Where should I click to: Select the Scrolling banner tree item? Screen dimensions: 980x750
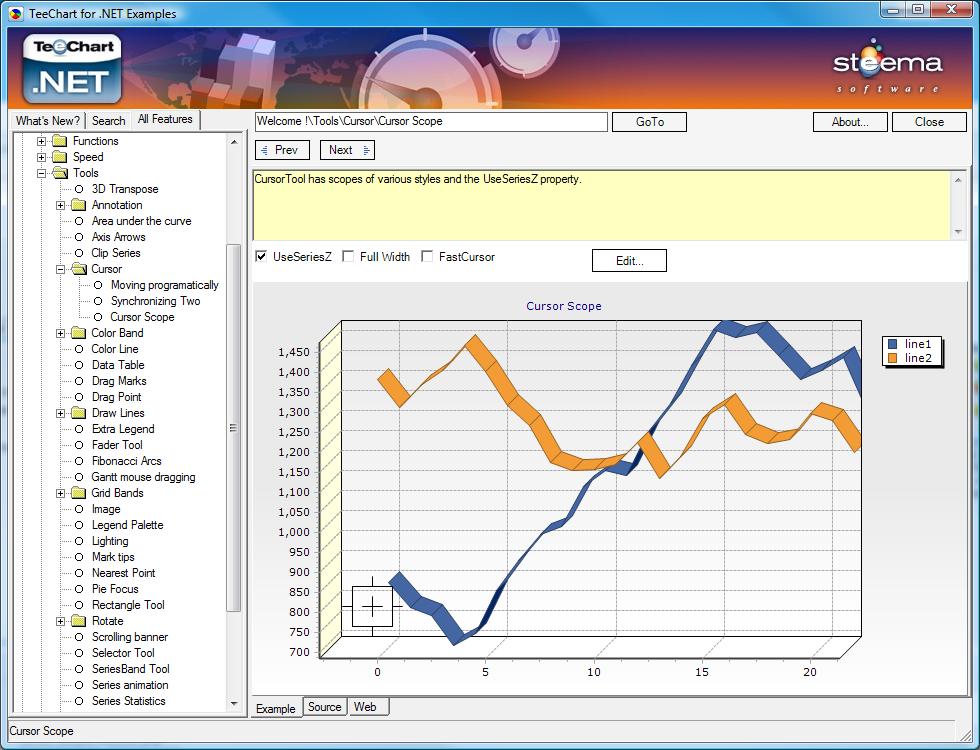[x=129, y=637]
